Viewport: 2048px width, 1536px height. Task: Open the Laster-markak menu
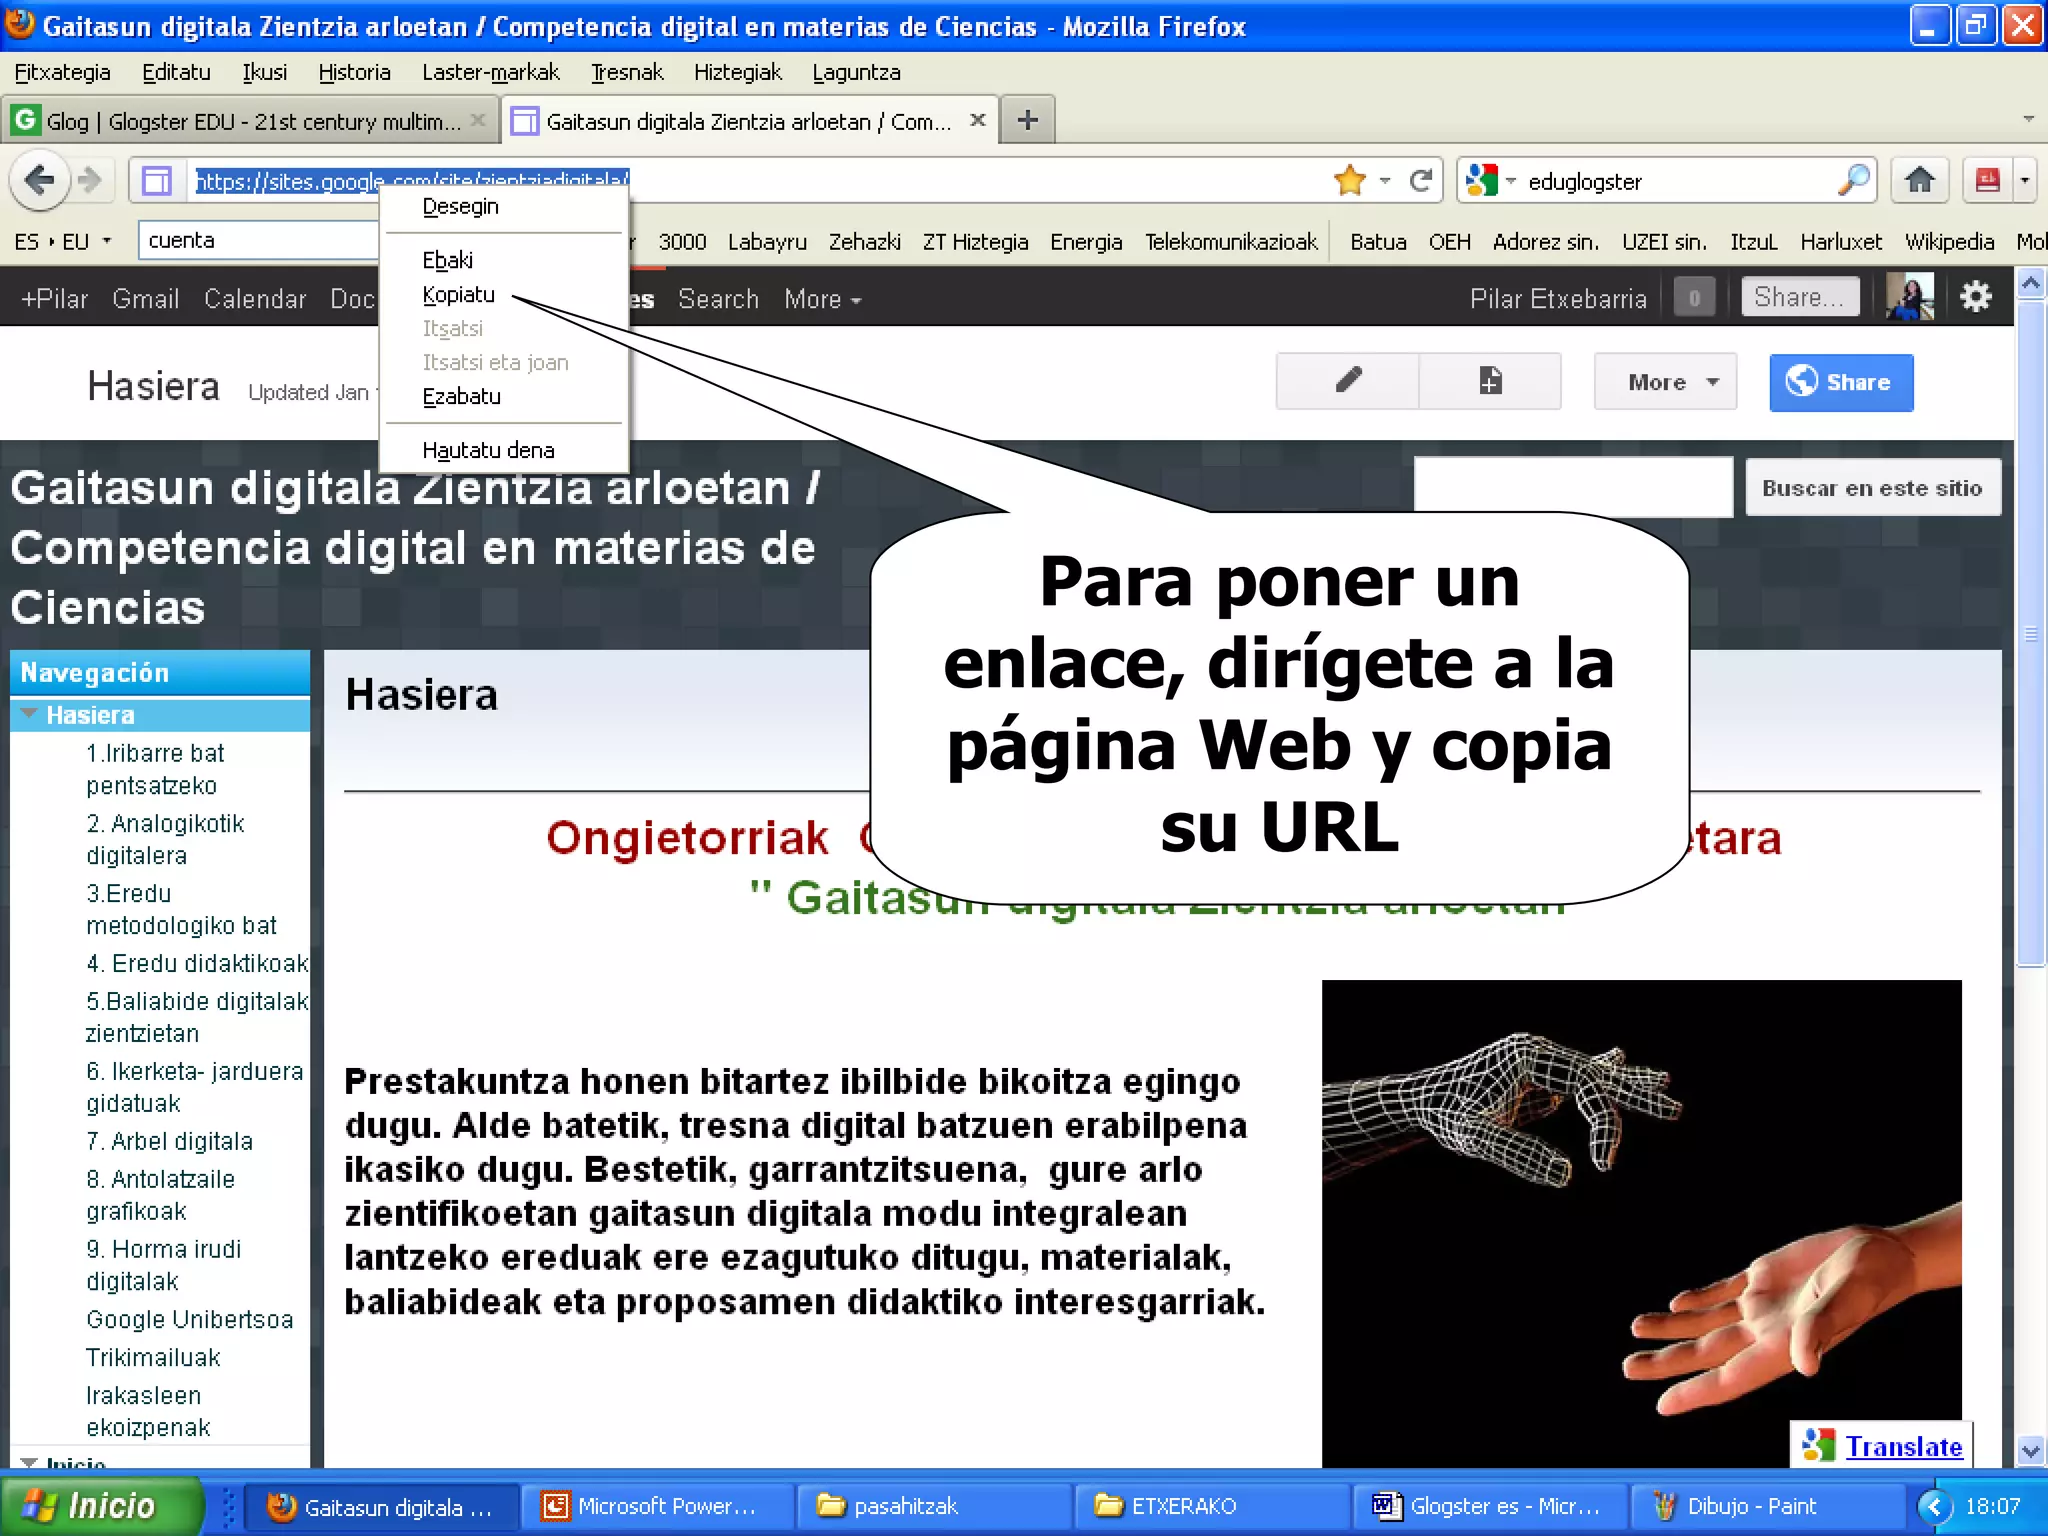click(x=490, y=72)
